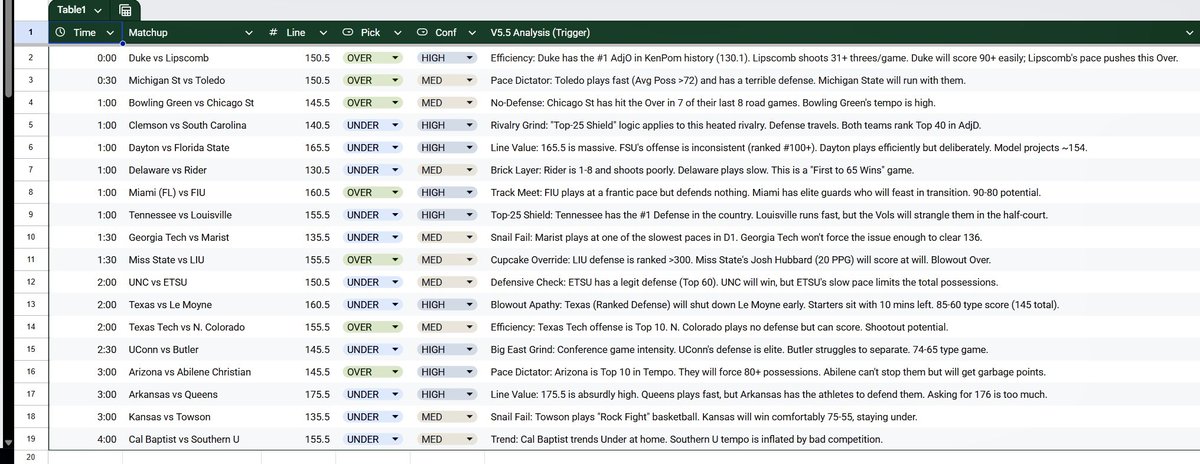Open the Conf chip for Tennessee vs Louisville

(446, 215)
